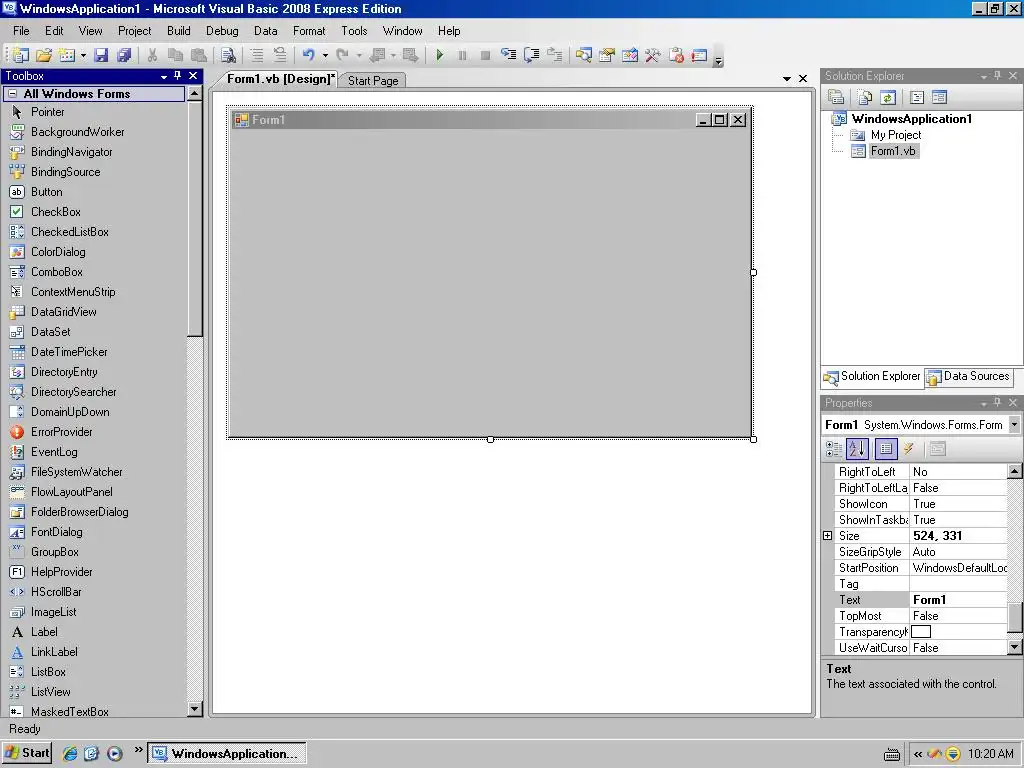
Task: Toggle auto-hide pin on Properties panel
Action: 997,402
